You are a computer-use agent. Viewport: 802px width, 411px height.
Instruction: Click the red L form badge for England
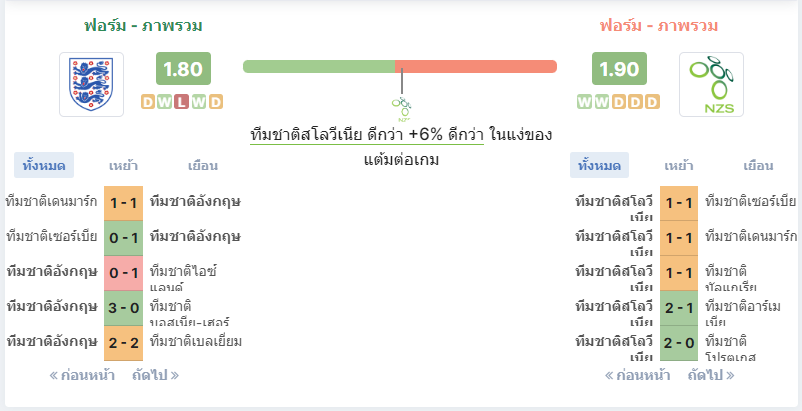181,102
